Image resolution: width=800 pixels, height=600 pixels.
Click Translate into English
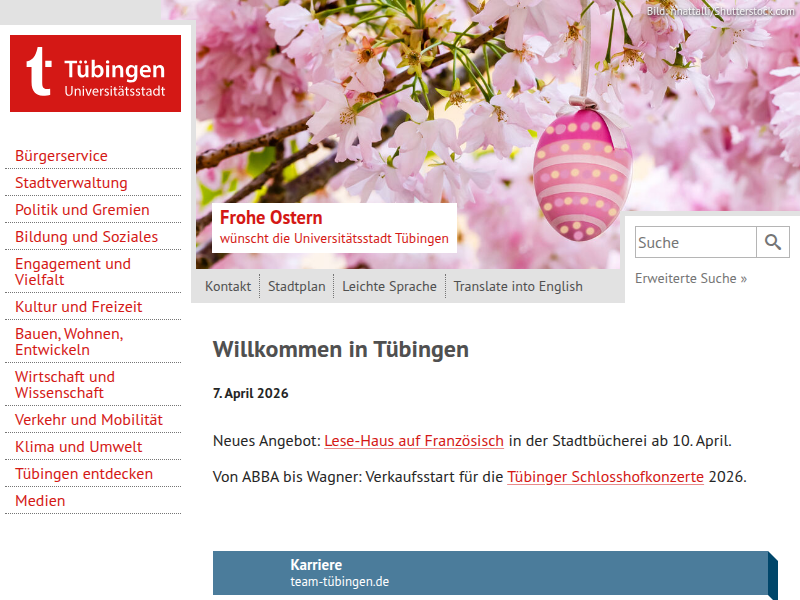[x=517, y=286]
